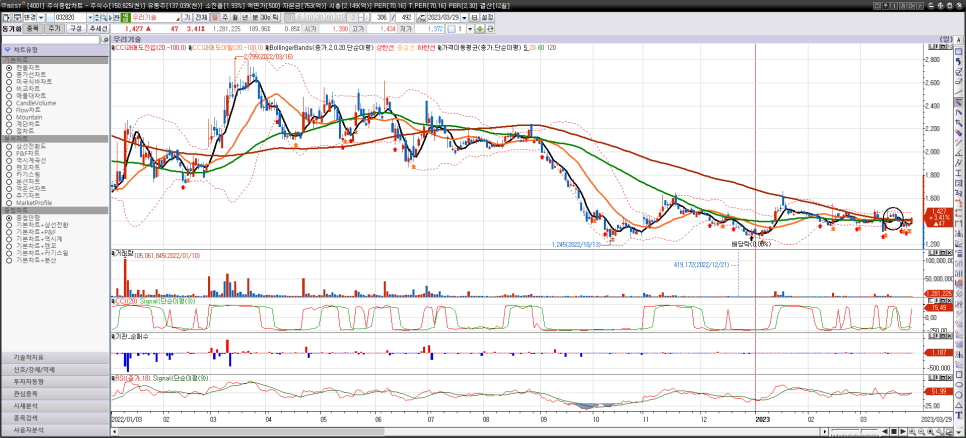Switch to weekly period with 주 button

point(225,18)
